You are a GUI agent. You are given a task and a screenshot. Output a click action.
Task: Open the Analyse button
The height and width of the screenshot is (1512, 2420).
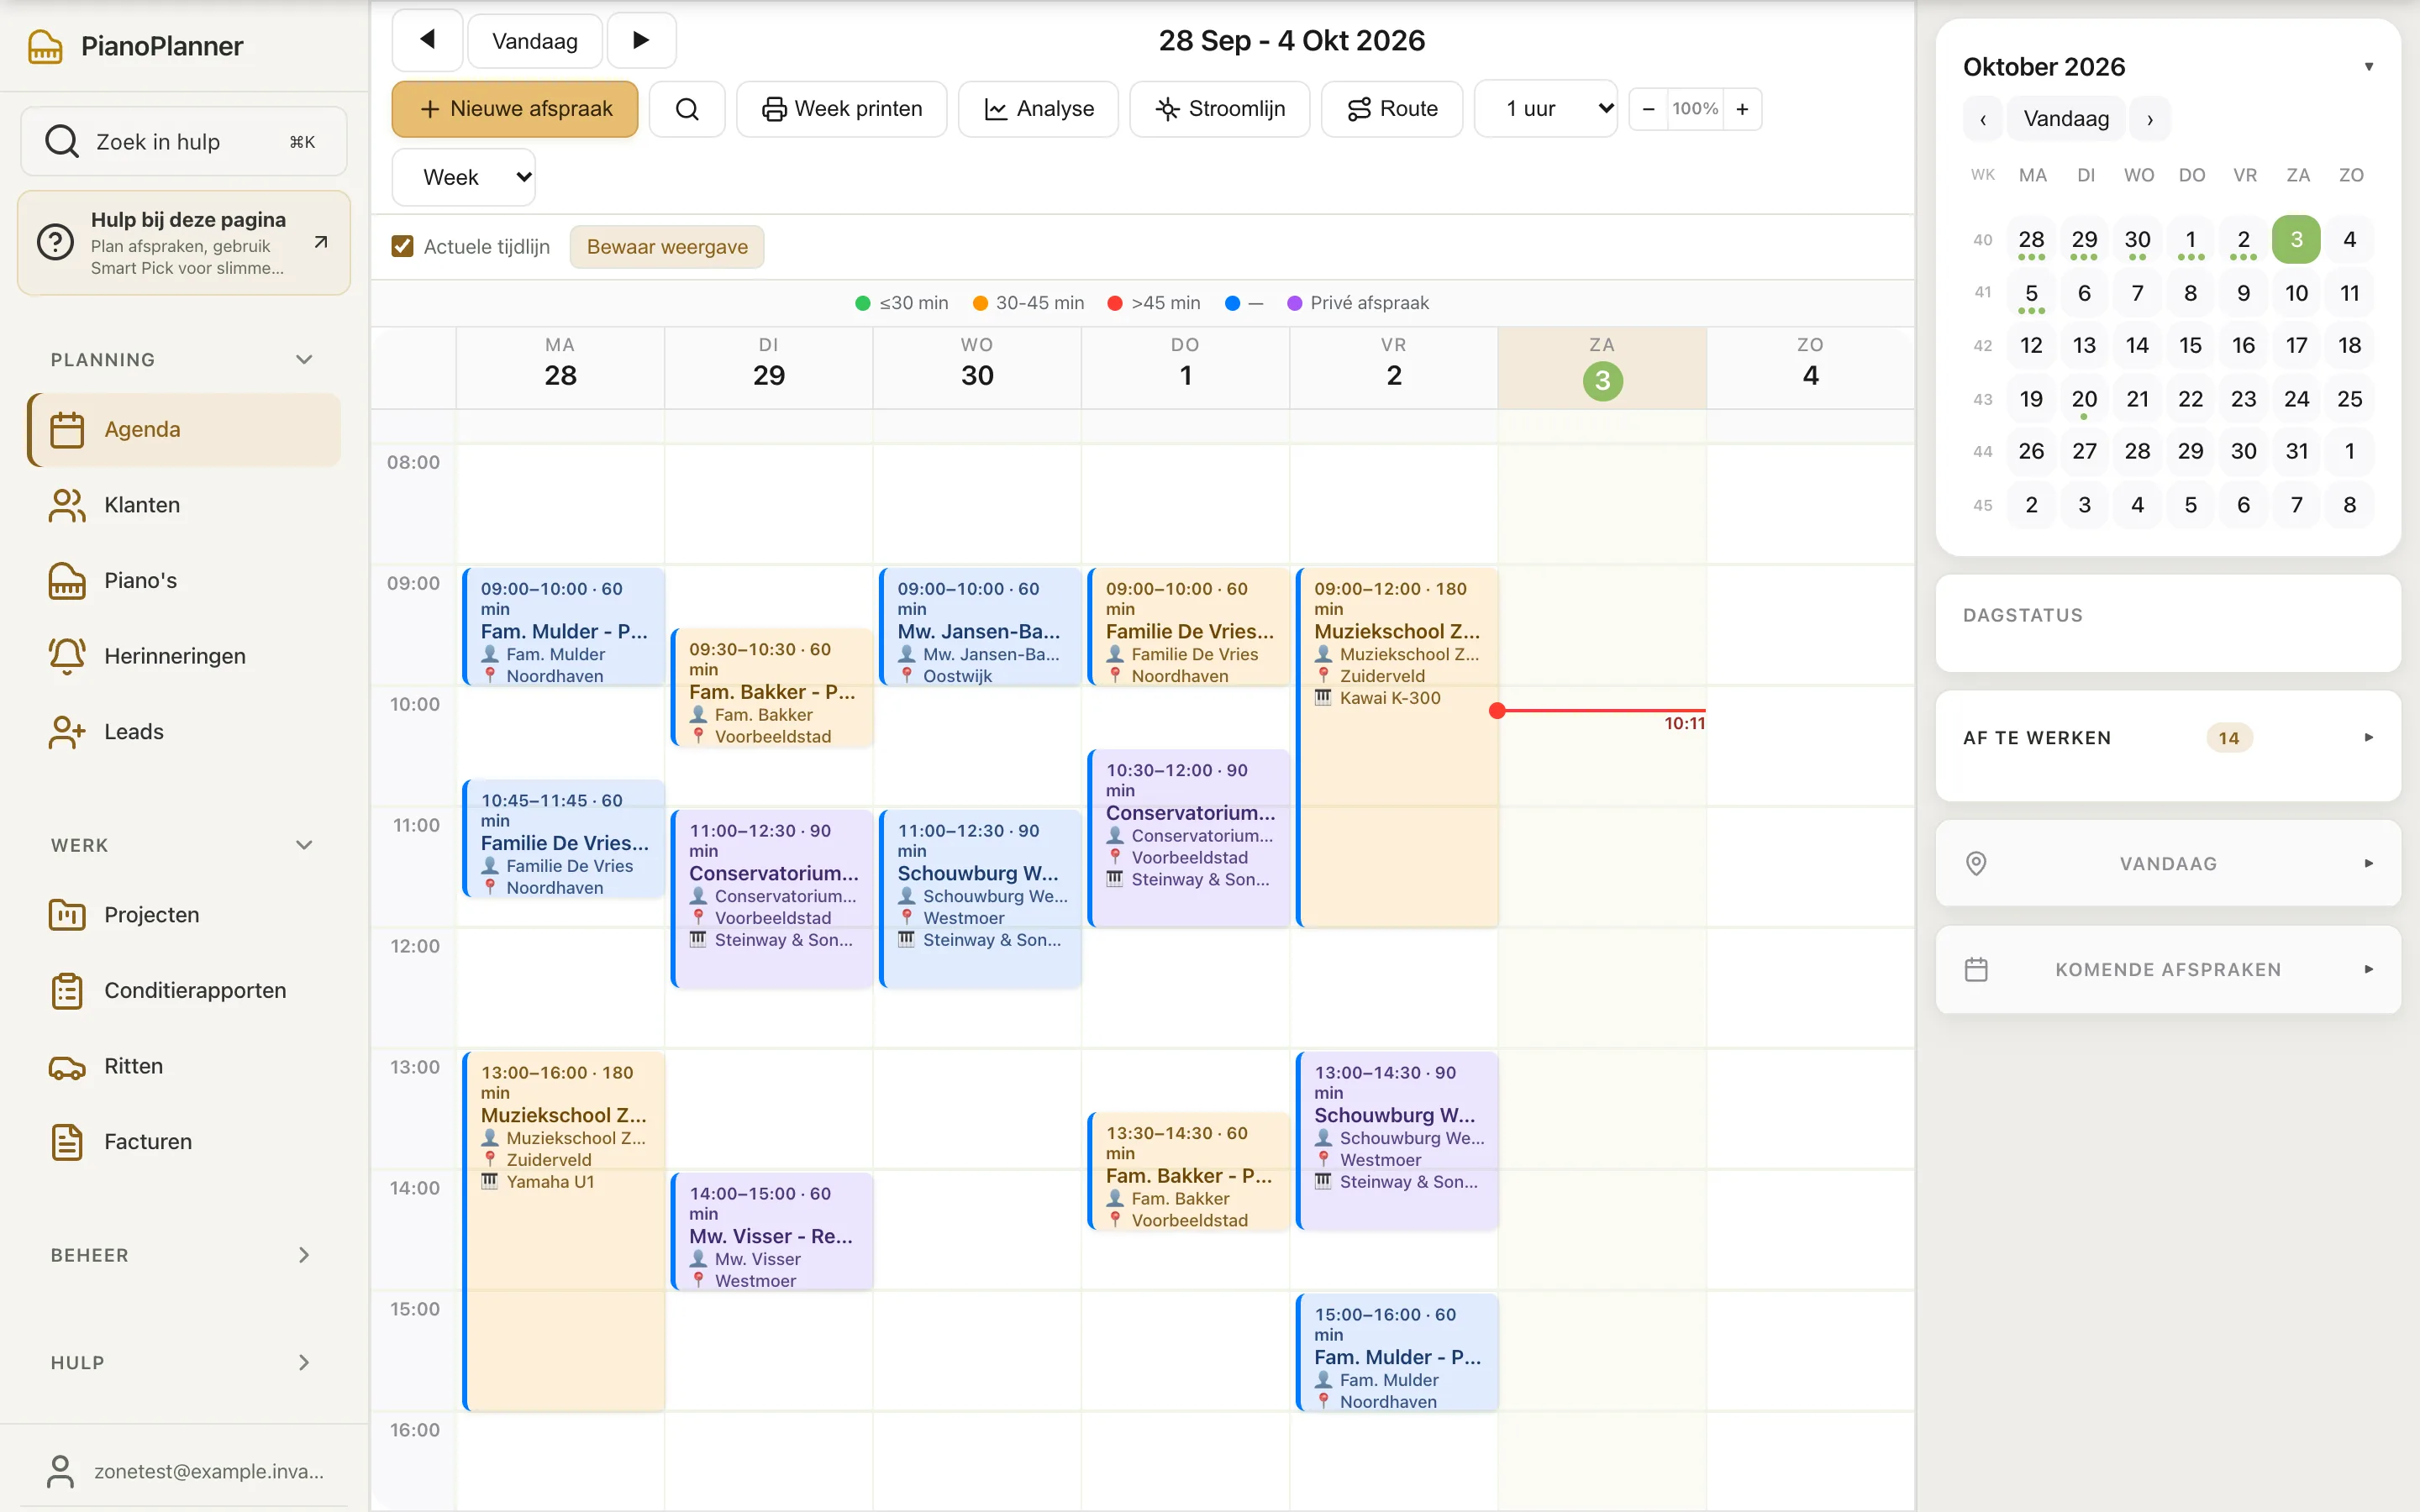tap(1038, 109)
